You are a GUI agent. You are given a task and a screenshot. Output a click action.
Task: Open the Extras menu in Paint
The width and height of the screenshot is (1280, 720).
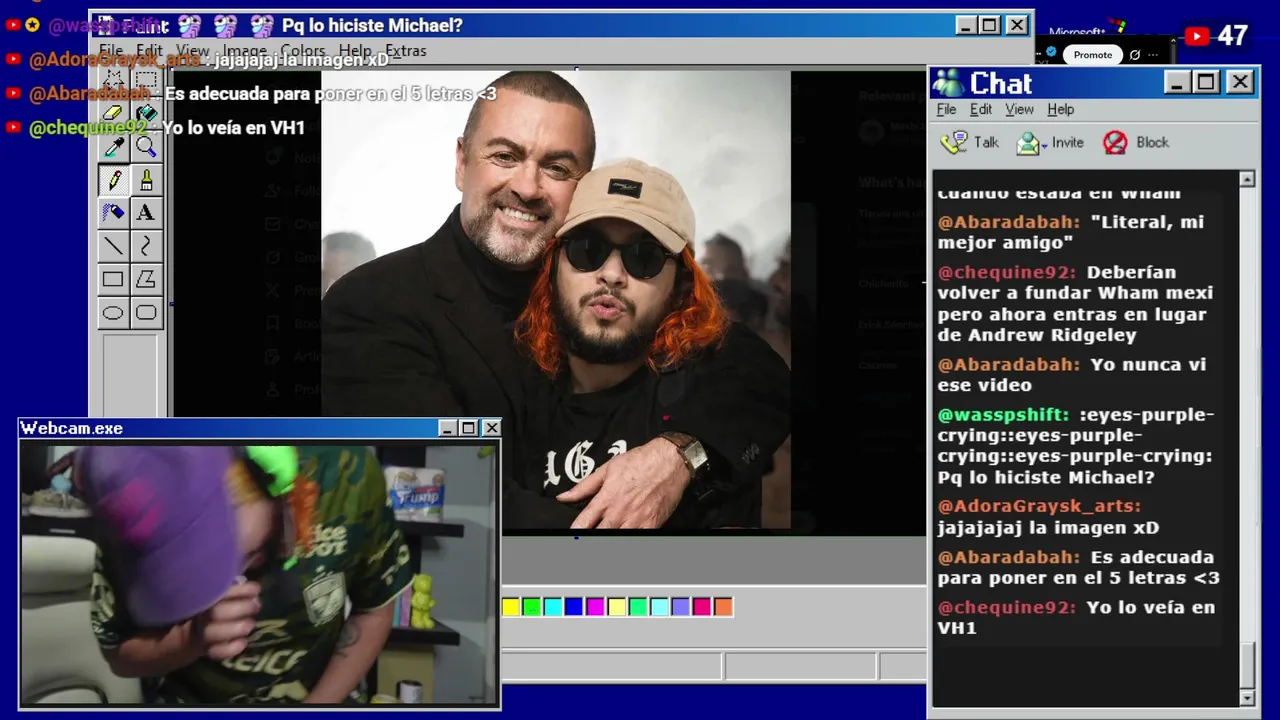click(x=405, y=51)
